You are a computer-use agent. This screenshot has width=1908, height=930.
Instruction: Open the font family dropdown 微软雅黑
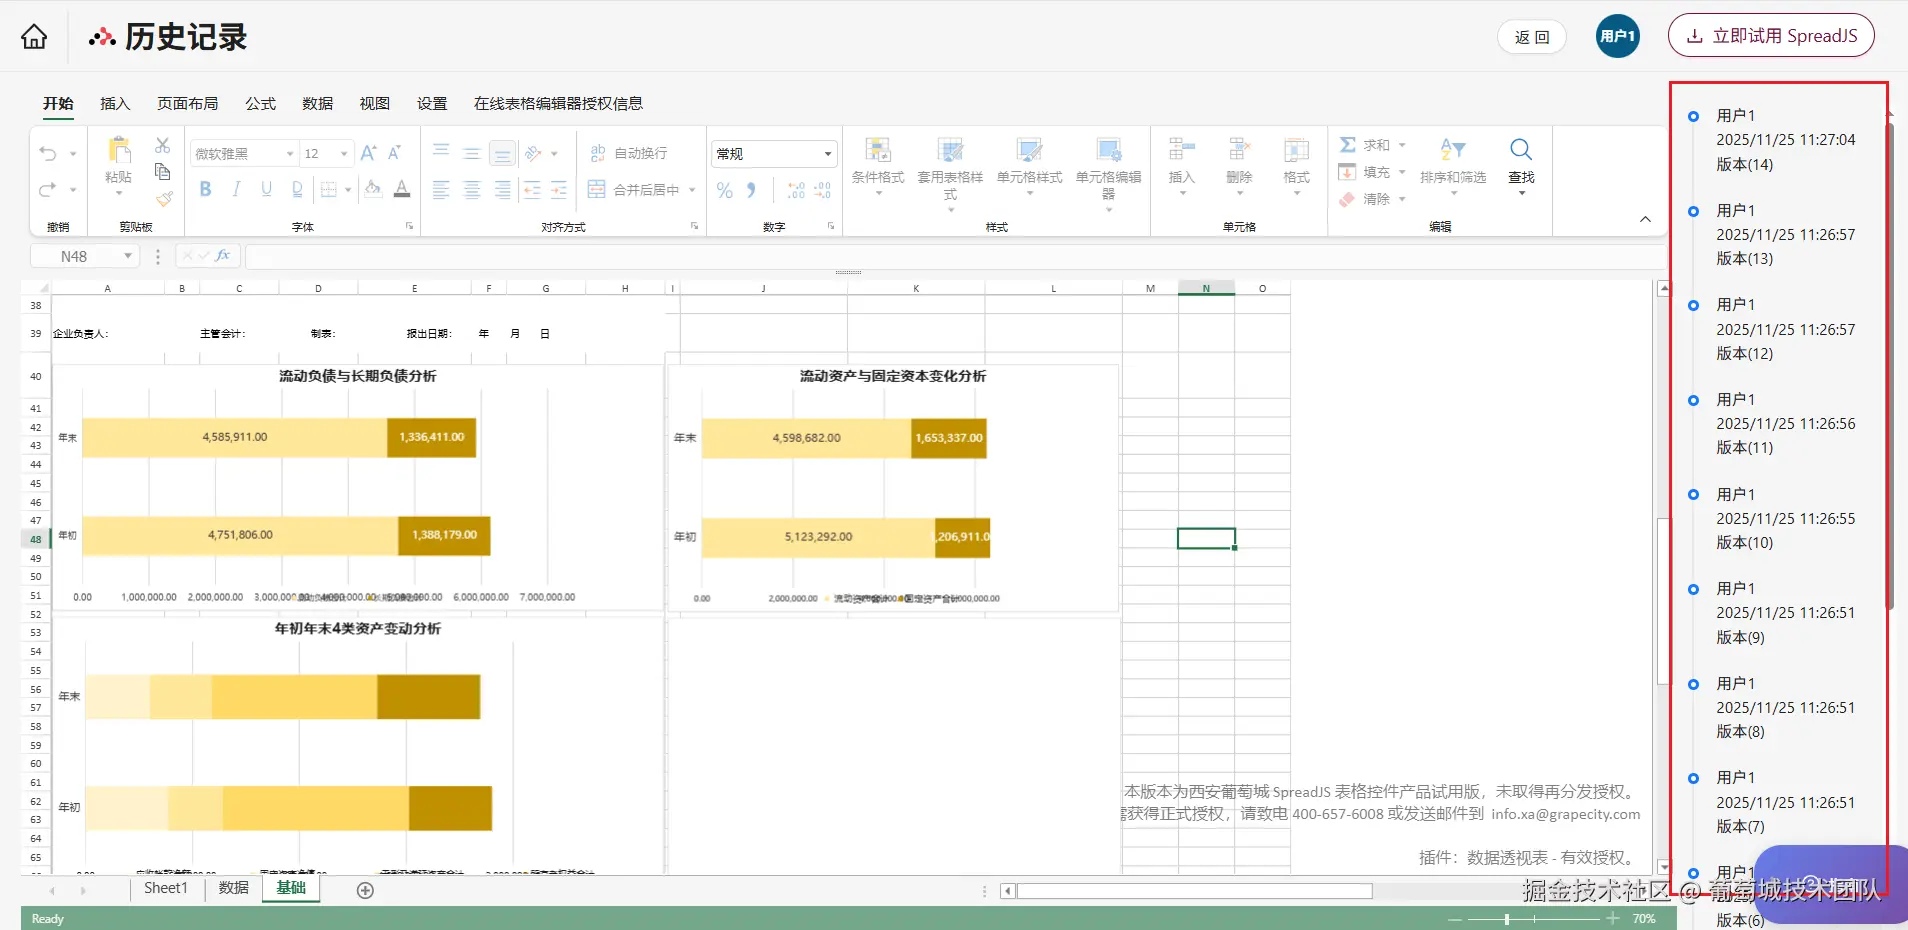pos(290,154)
